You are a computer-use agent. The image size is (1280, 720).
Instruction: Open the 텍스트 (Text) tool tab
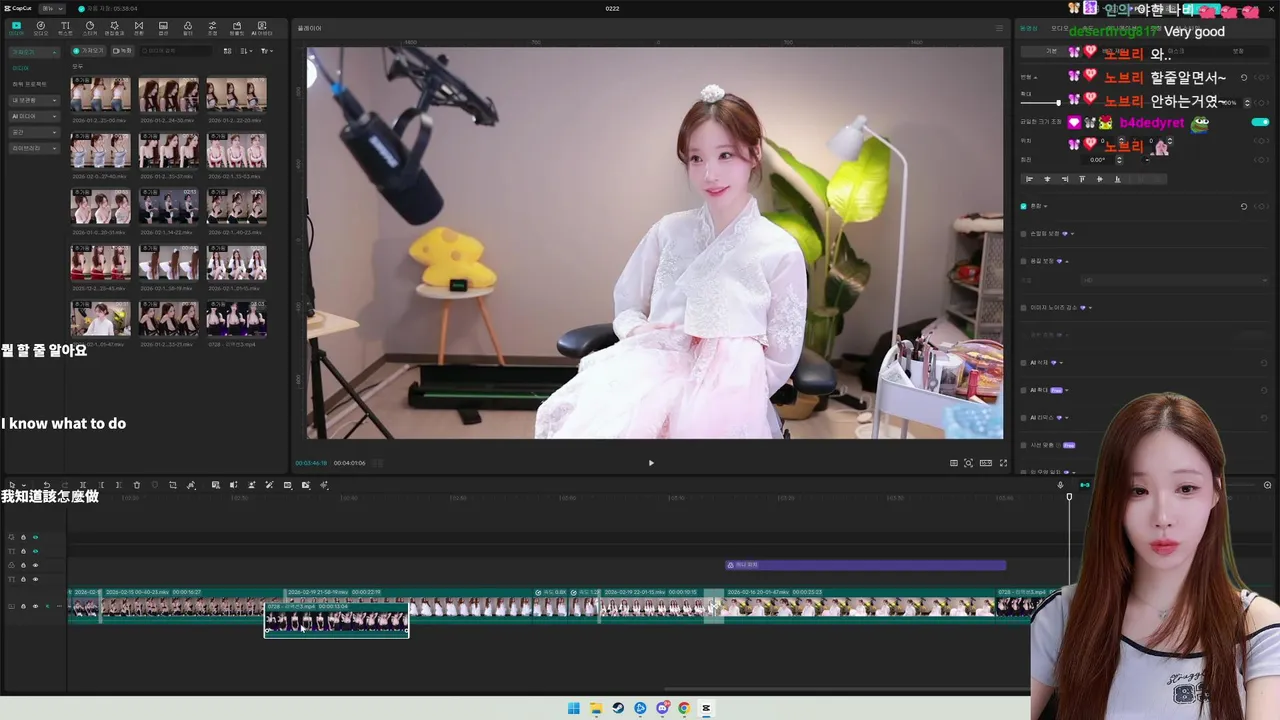click(x=65, y=28)
